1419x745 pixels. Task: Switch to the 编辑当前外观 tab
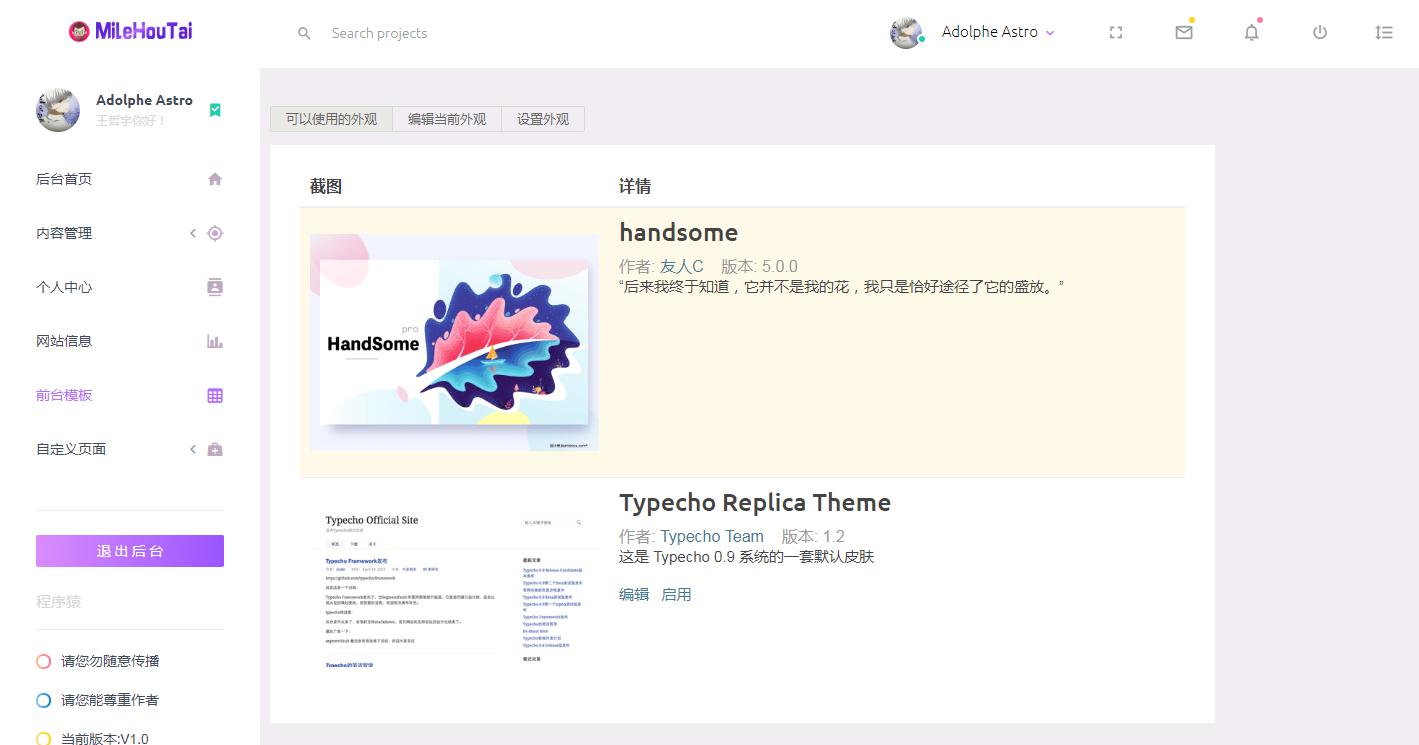click(x=447, y=119)
